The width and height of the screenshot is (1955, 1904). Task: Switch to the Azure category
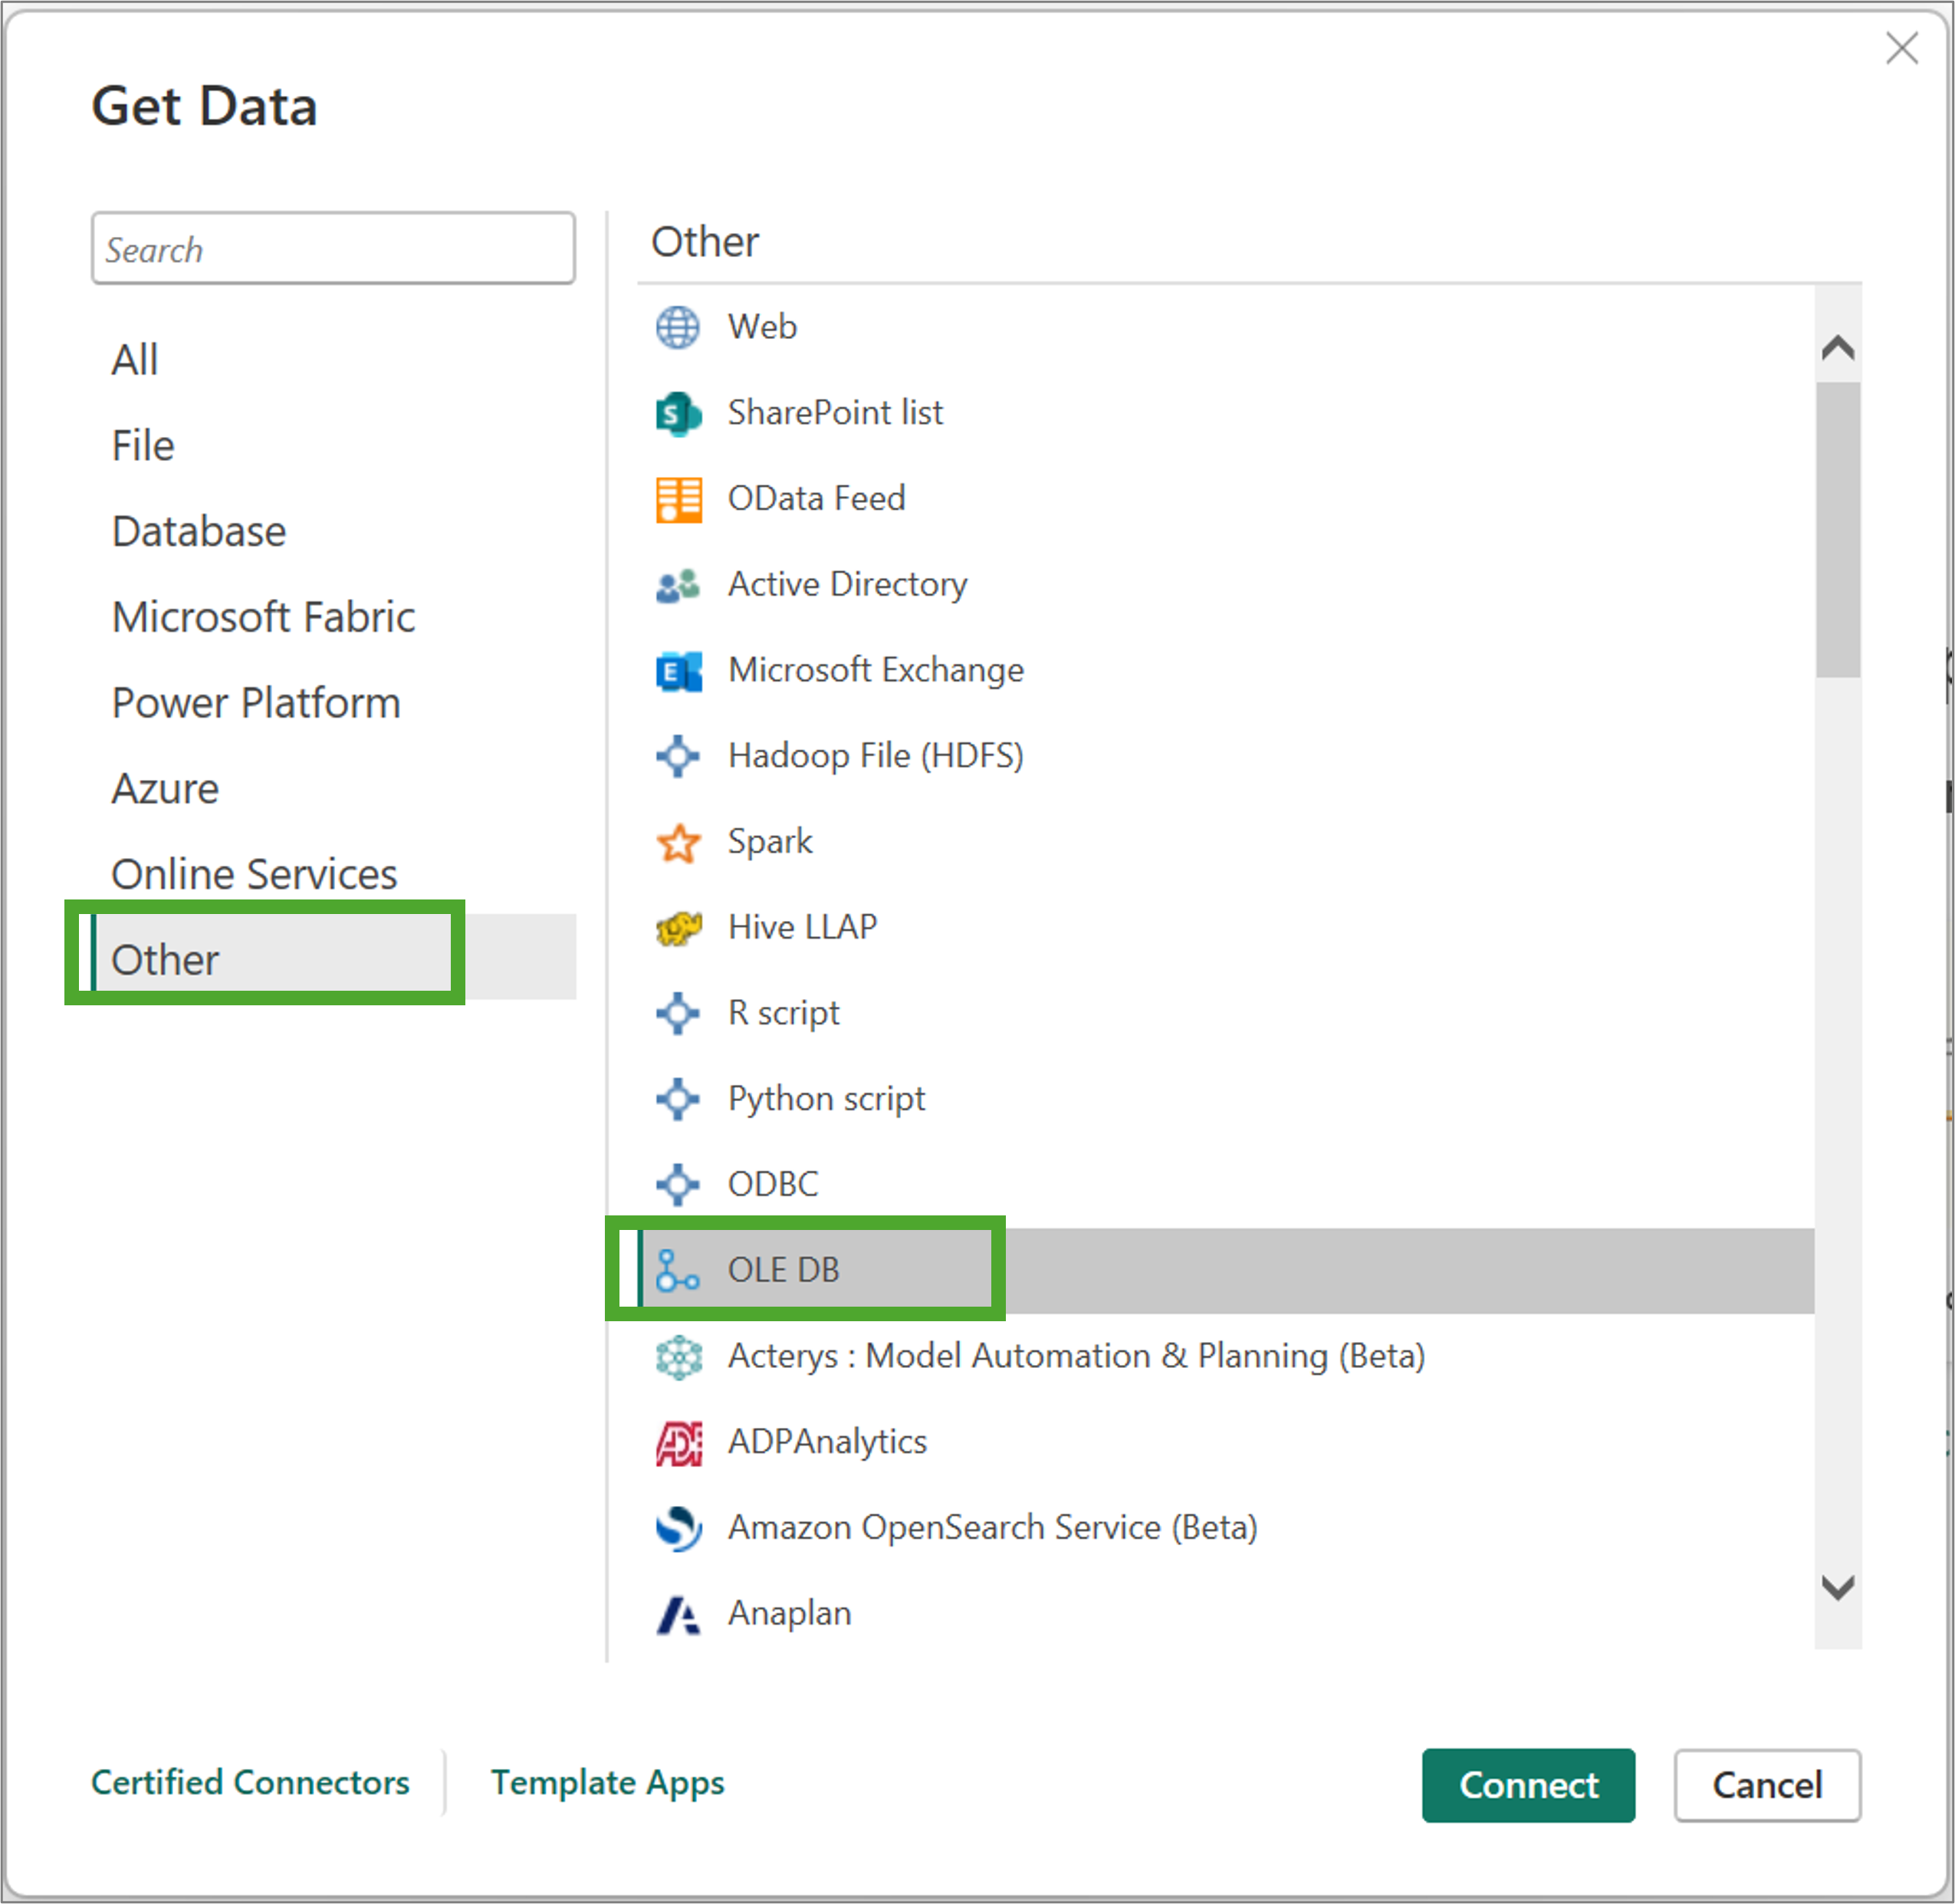165,789
